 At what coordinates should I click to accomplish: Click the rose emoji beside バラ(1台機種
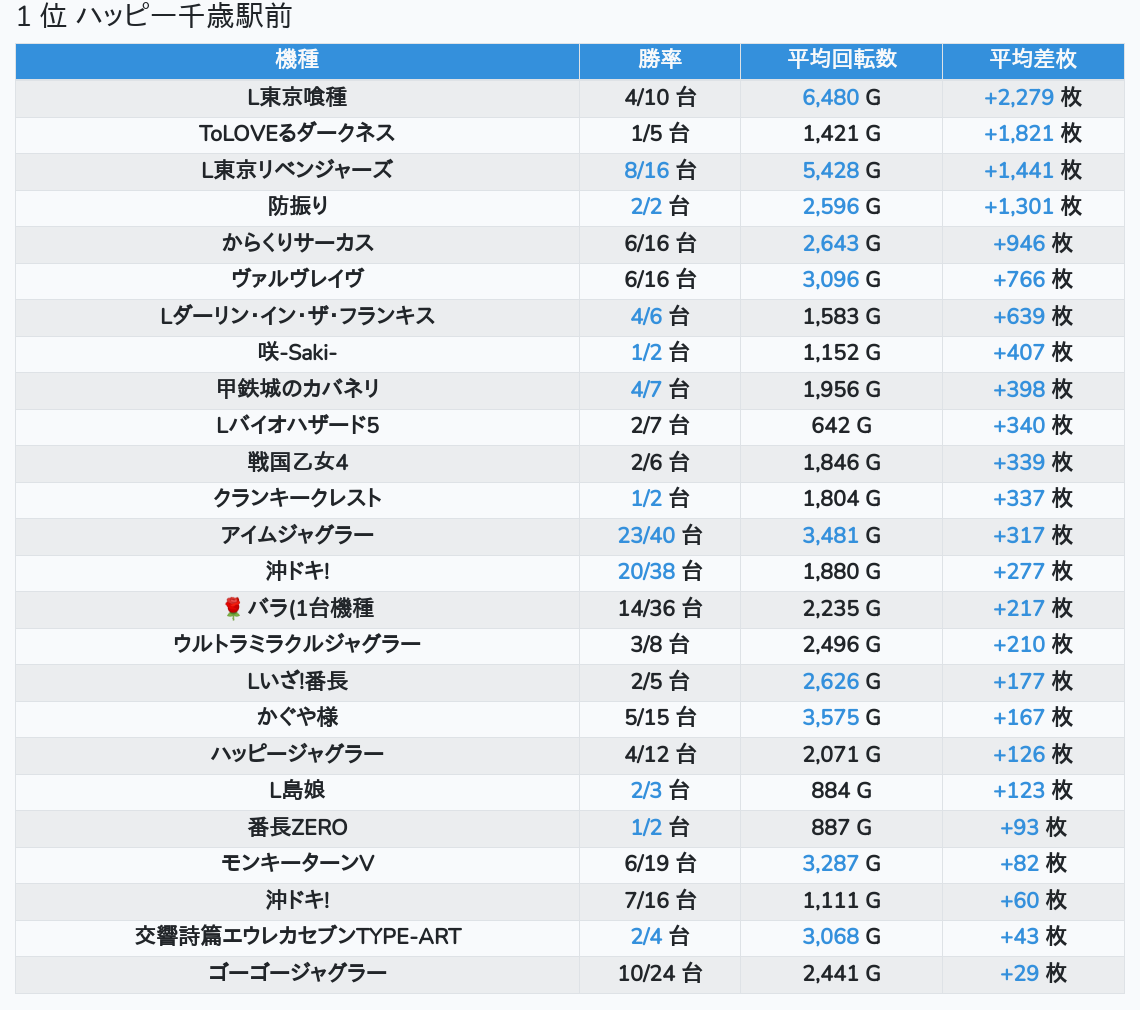[x=233, y=608]
